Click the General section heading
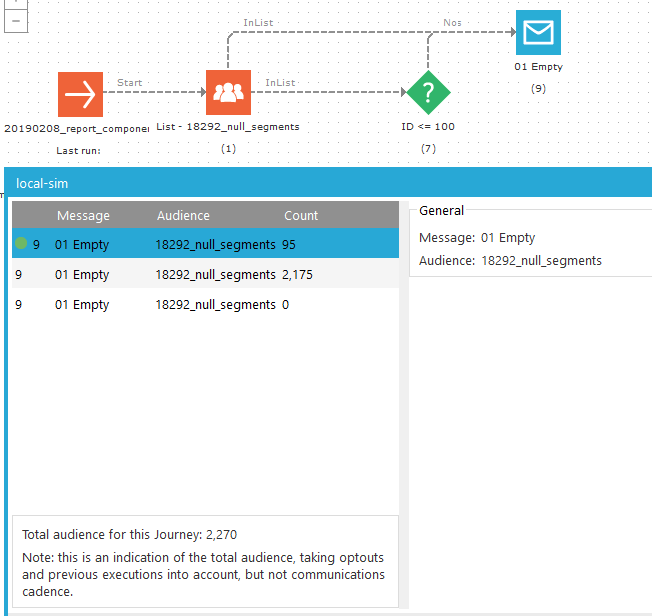Image resolution: width=652 pixels, height=616 pixels. coord(441,210)
